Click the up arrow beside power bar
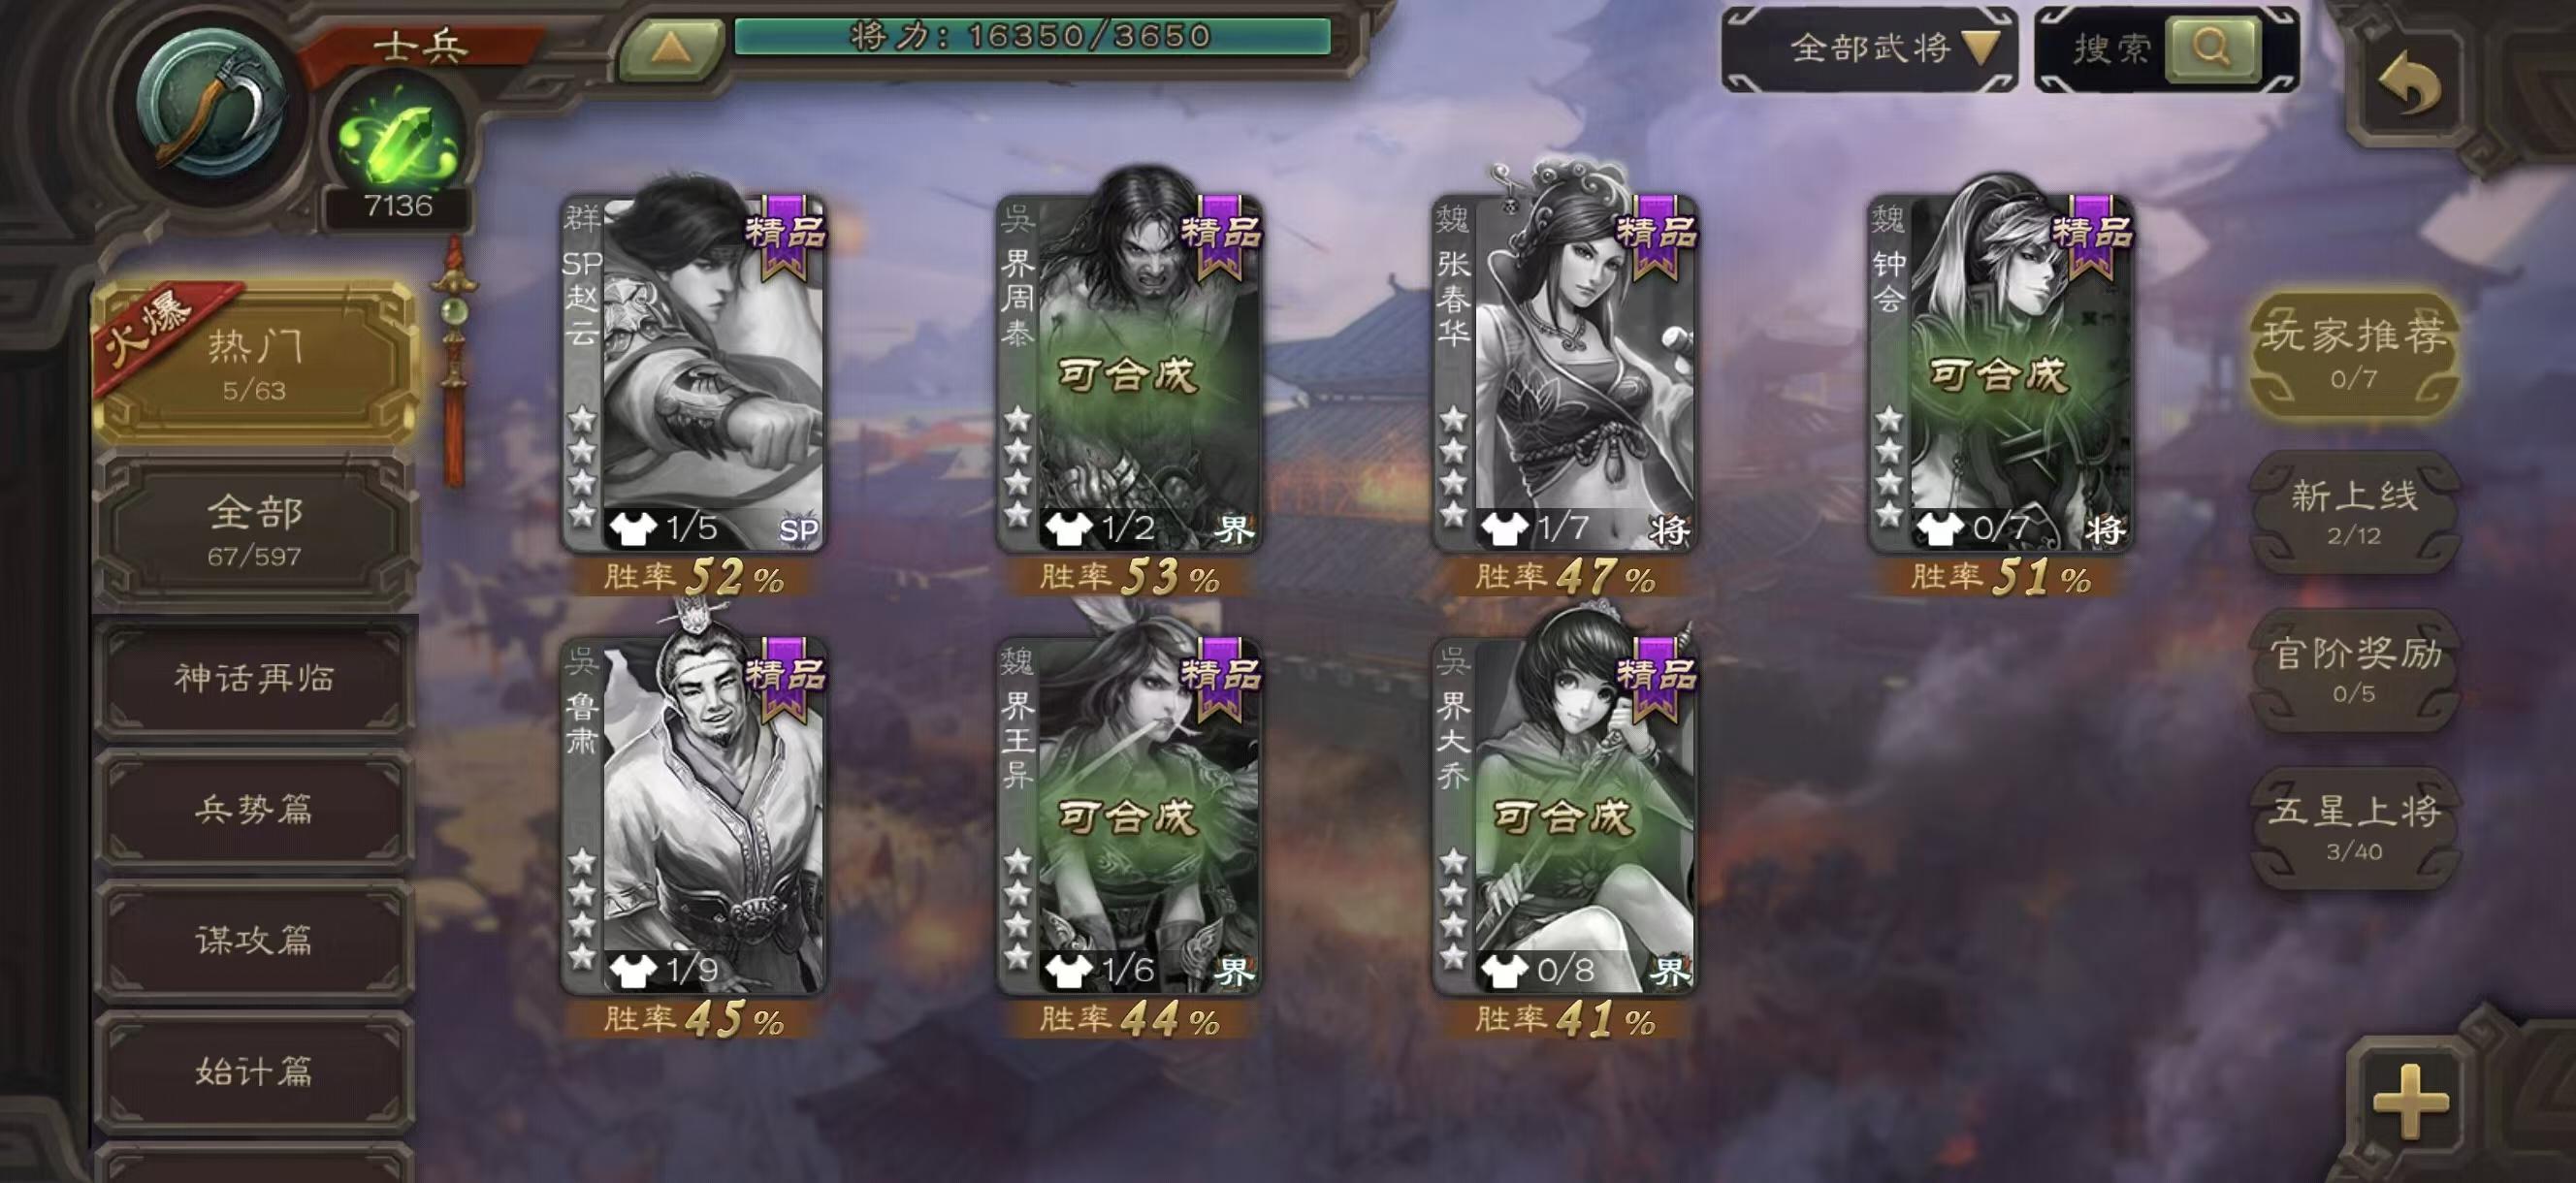 (x=671, y=45)
